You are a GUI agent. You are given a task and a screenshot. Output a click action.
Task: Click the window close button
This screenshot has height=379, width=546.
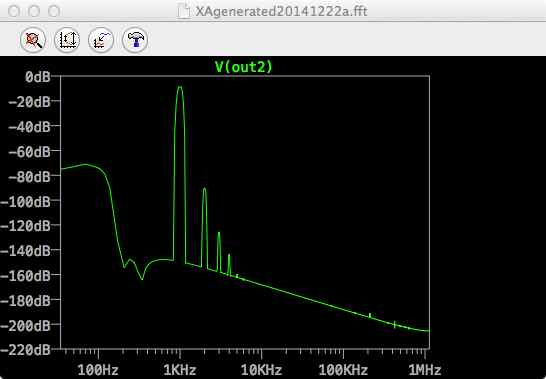(14, 11)
